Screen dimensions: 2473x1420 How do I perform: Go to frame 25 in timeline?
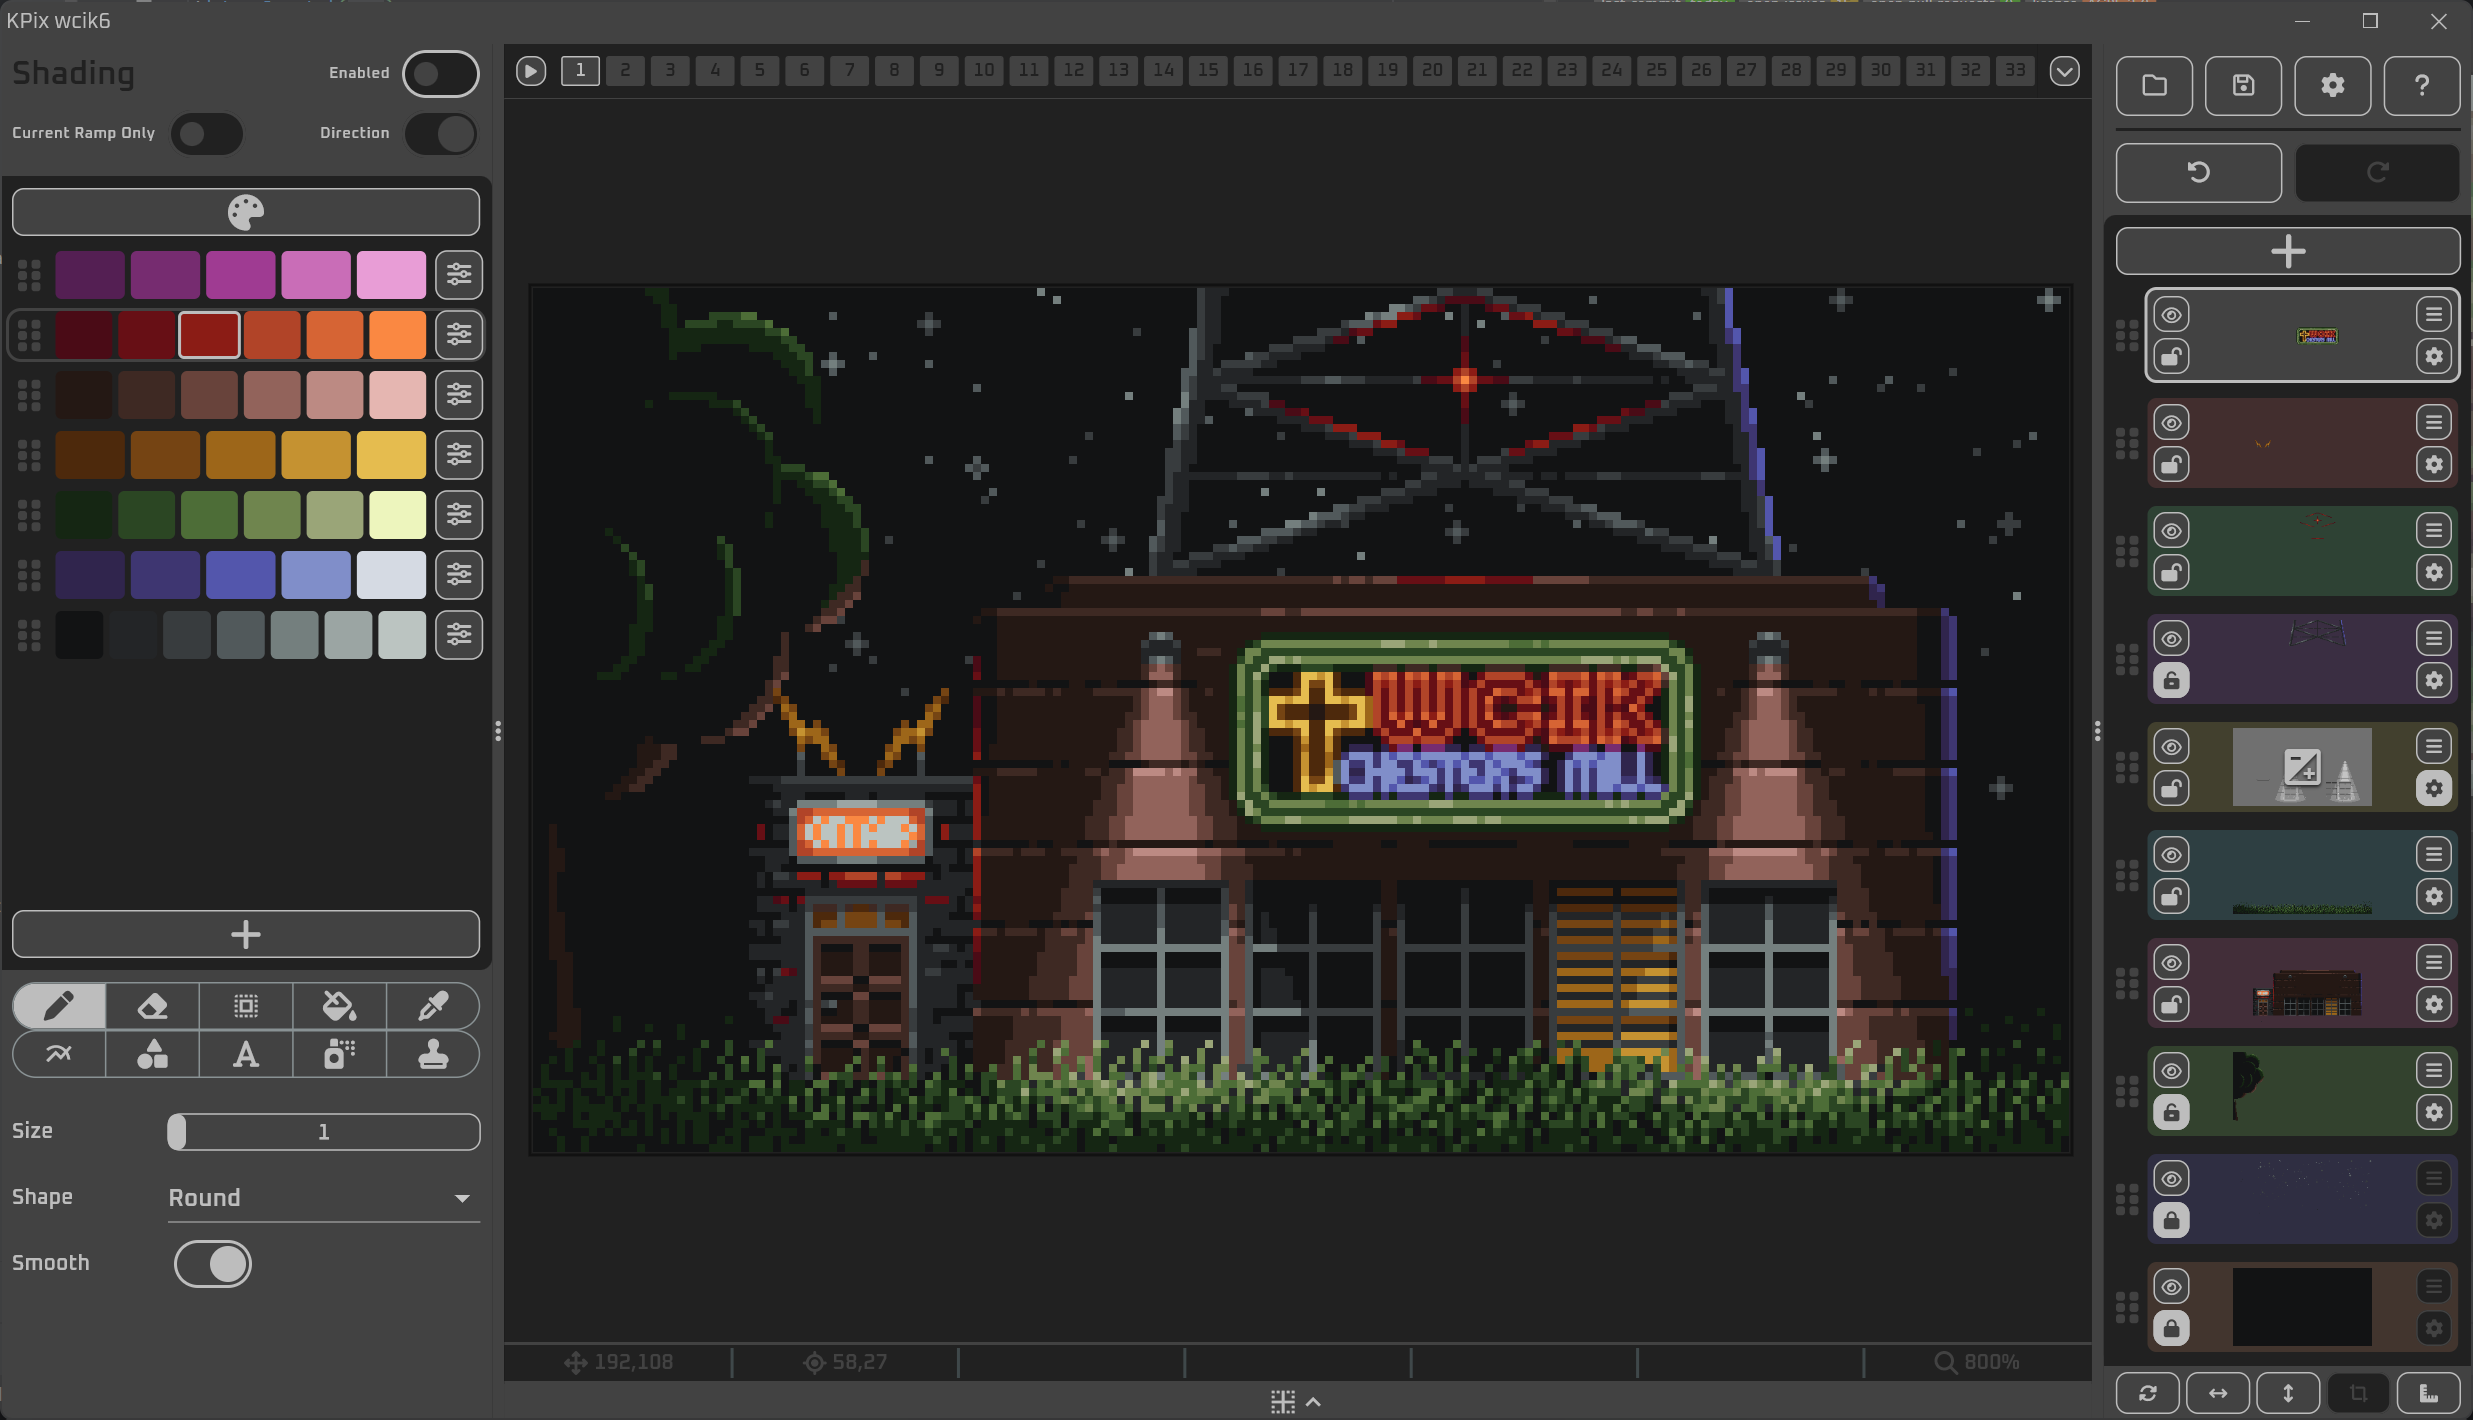coord(1656,70)
